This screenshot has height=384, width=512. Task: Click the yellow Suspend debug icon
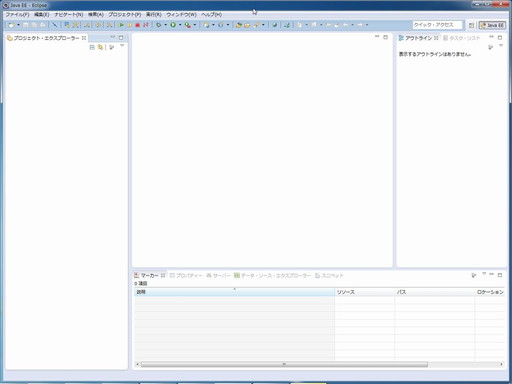[129, 25]
